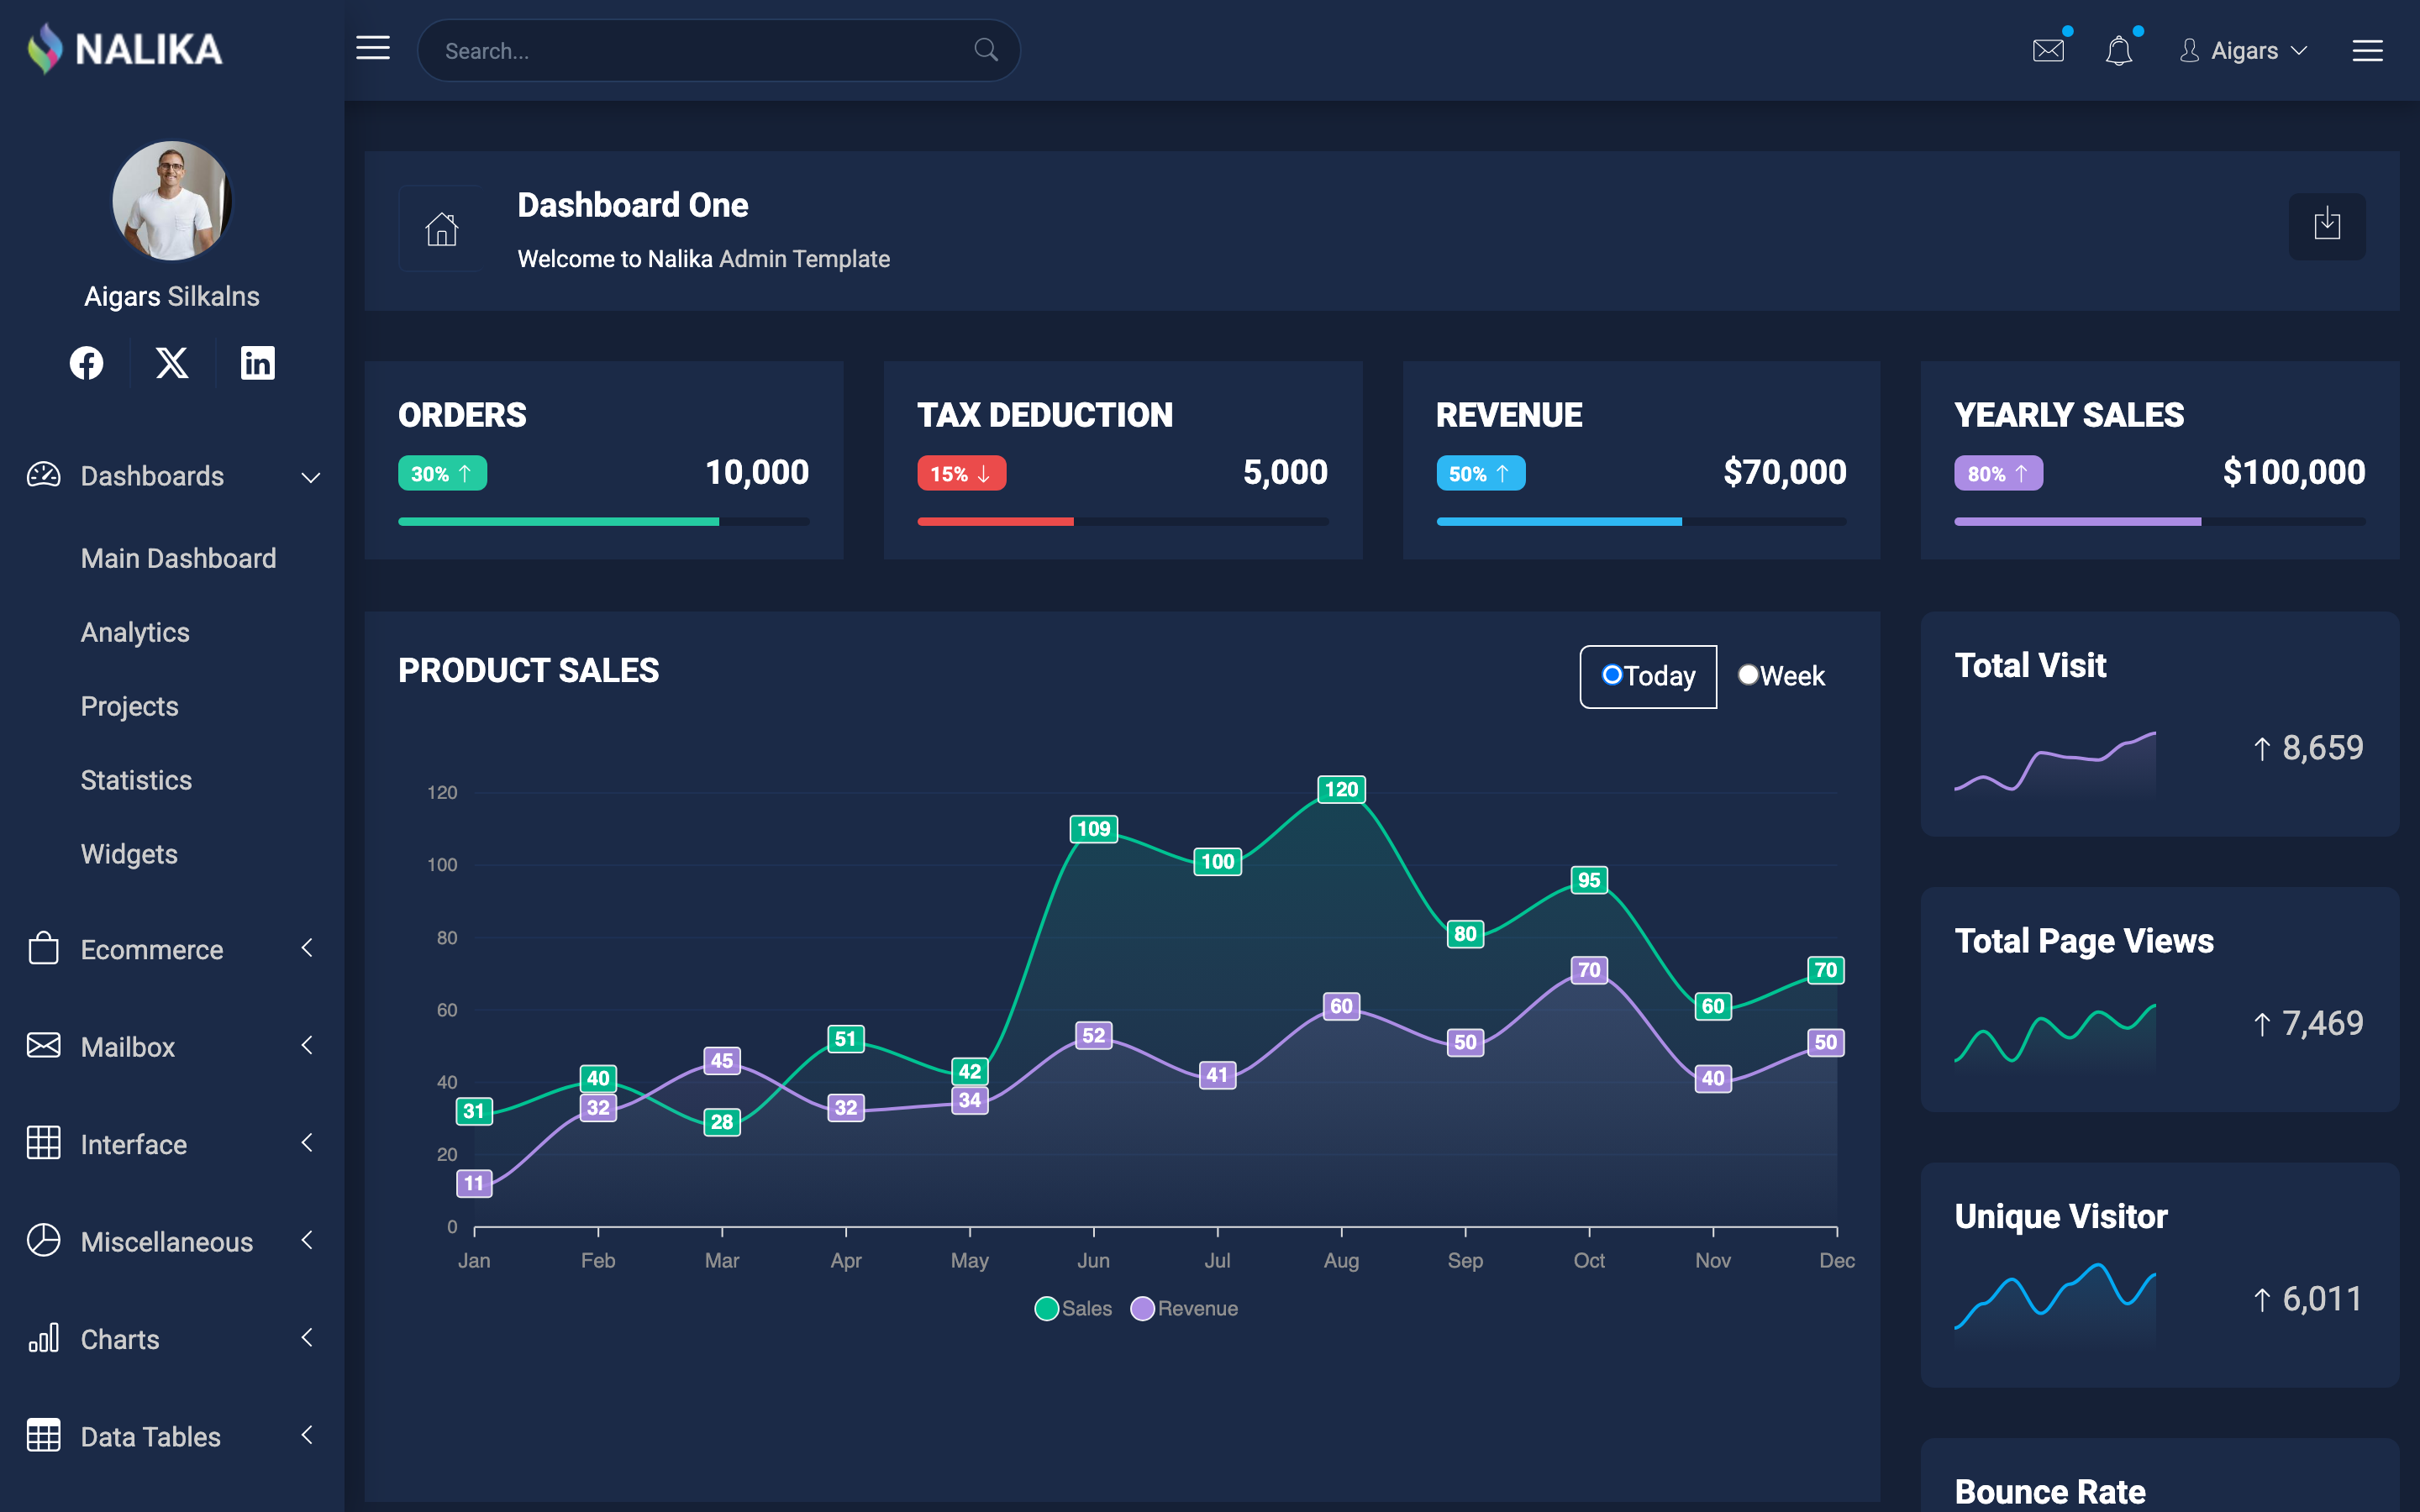Screen dimensions: 2420x1512
Task: Click the 8,659 total visit value
Action: click(x=2322, y=747)
